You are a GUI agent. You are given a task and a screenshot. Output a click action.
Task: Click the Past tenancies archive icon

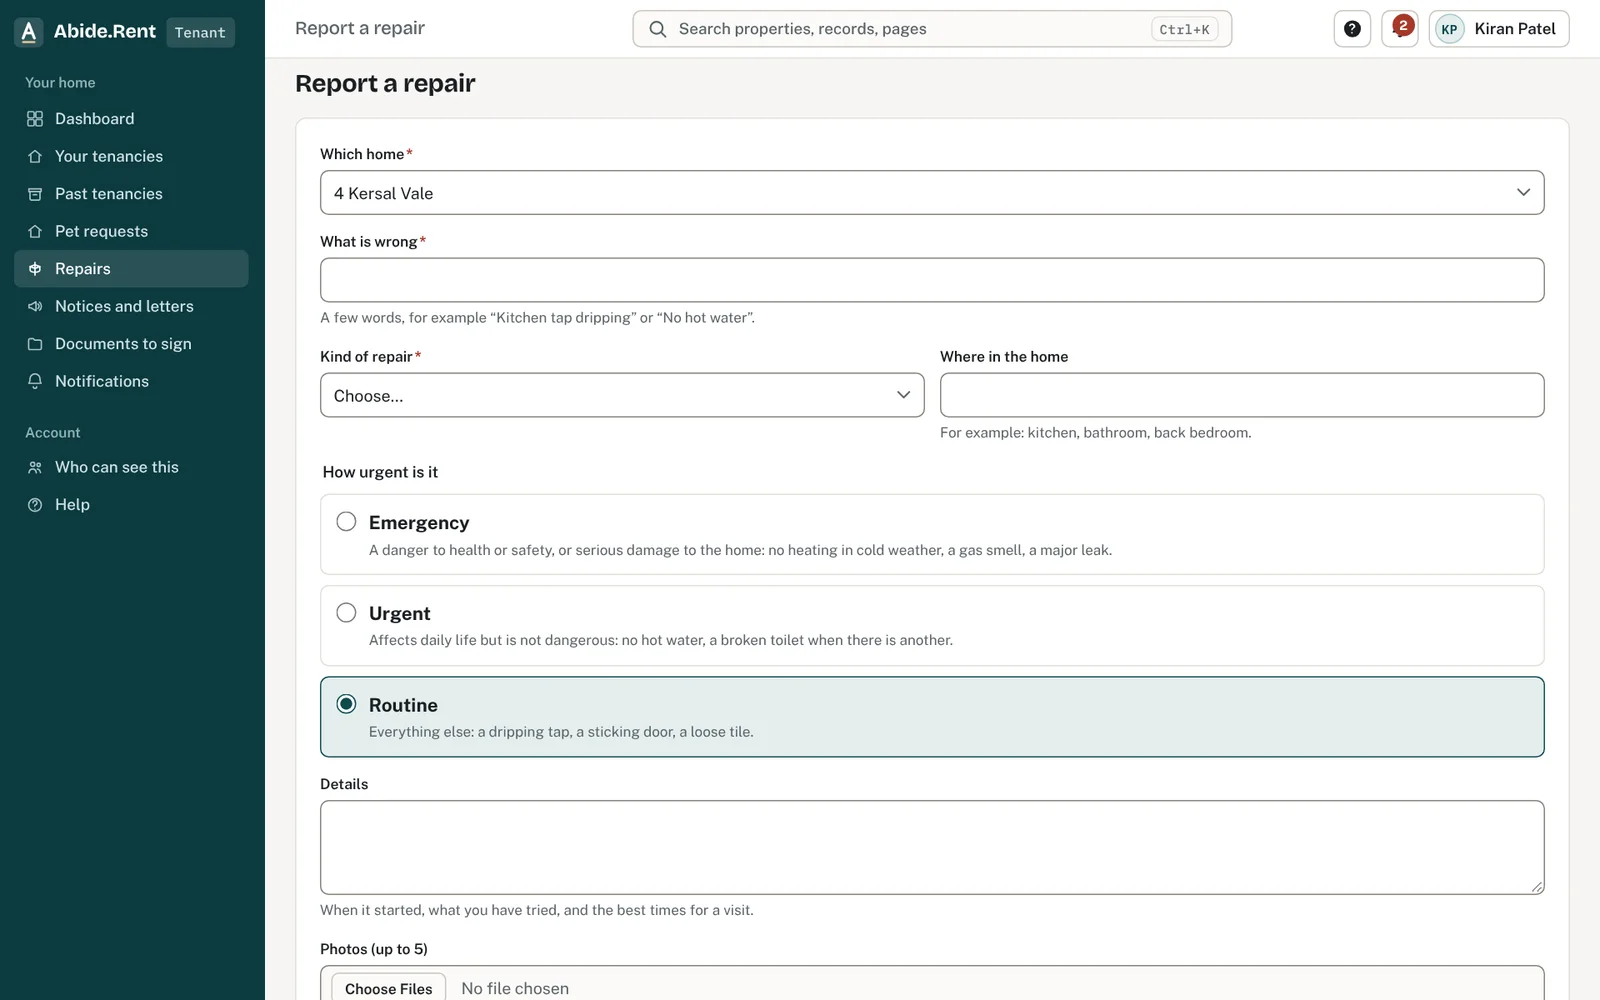point(35,194)
